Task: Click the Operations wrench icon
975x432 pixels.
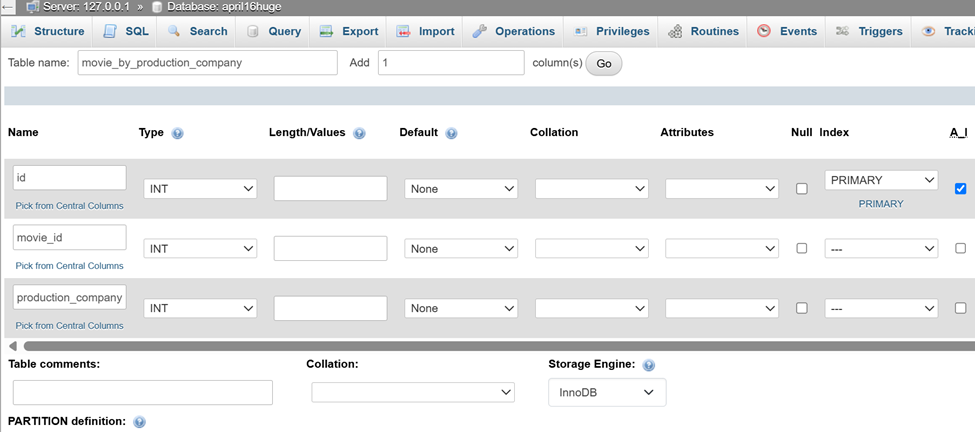Action: [479, 31]
